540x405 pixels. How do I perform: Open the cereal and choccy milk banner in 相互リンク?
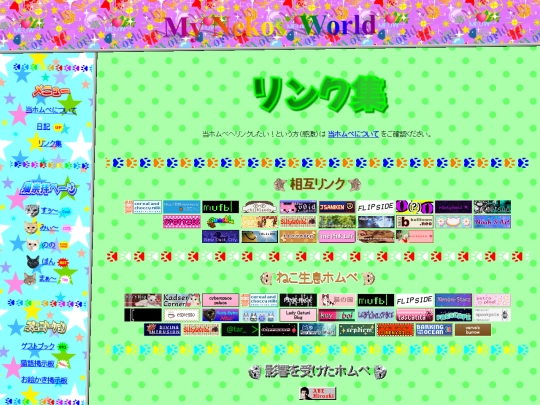click(x=143, y=207)
